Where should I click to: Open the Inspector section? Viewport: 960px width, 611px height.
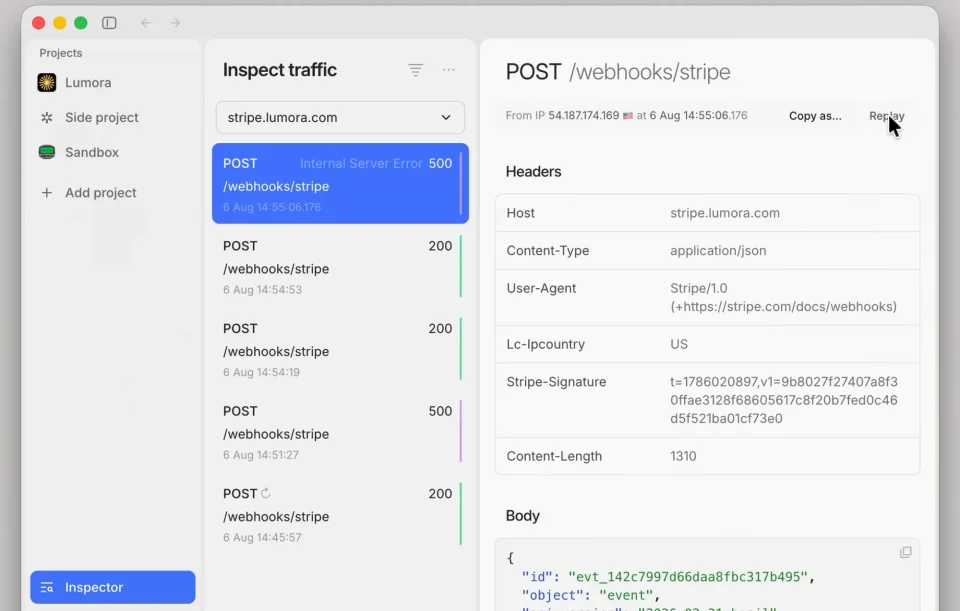tap(113, 587)
